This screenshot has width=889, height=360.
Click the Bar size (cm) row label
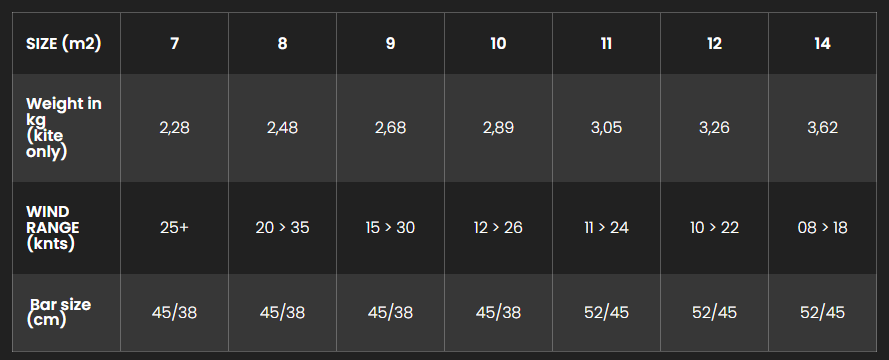pos(66,312)
